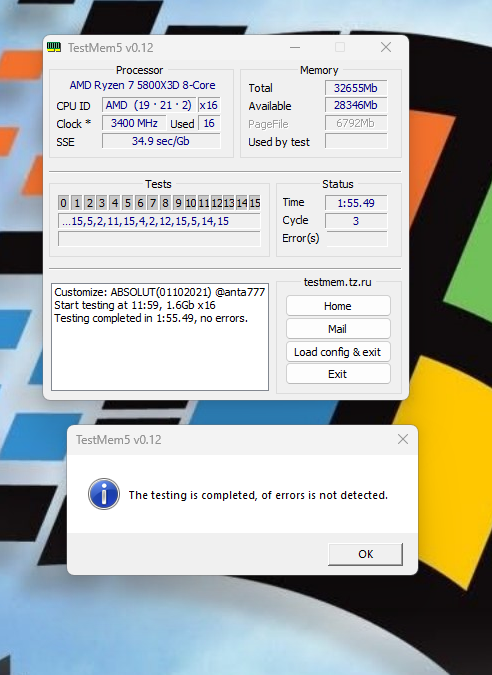Click the Used cores value 16
Image resolution: width=492 pixels, height=675 pixels.
[209, 123]
